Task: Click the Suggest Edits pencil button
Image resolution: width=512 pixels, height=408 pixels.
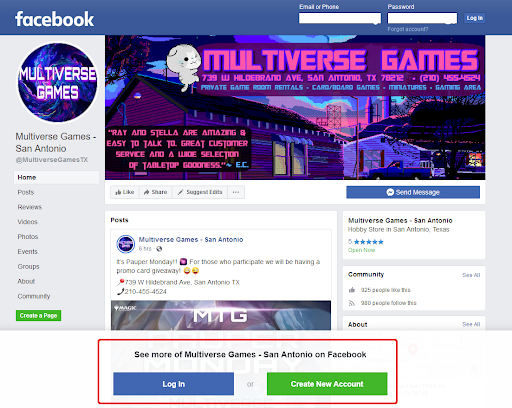Action: 200,192
